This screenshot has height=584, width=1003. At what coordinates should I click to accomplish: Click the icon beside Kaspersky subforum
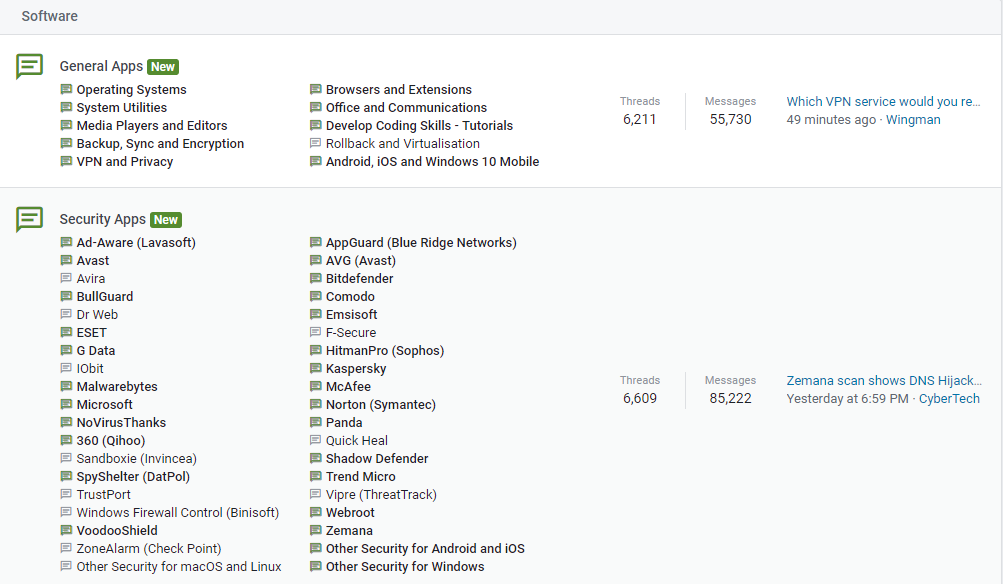316,369
